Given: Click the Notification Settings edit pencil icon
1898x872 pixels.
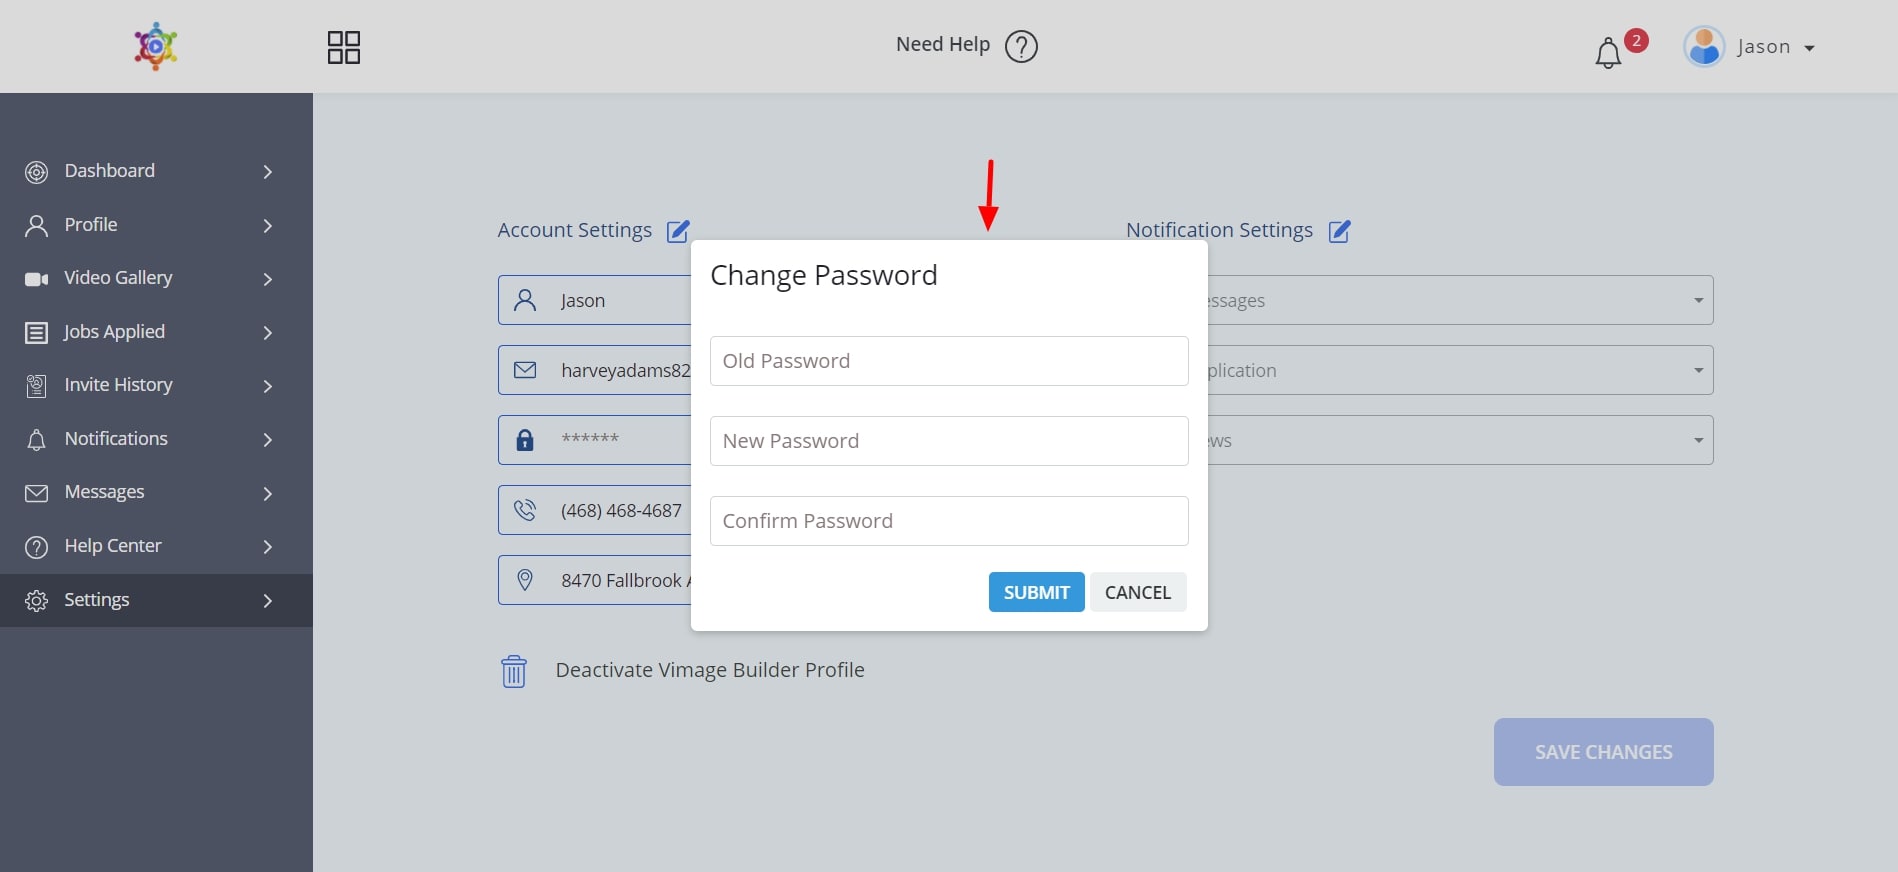Looking at the screenshot, I should click(1339, 231).
